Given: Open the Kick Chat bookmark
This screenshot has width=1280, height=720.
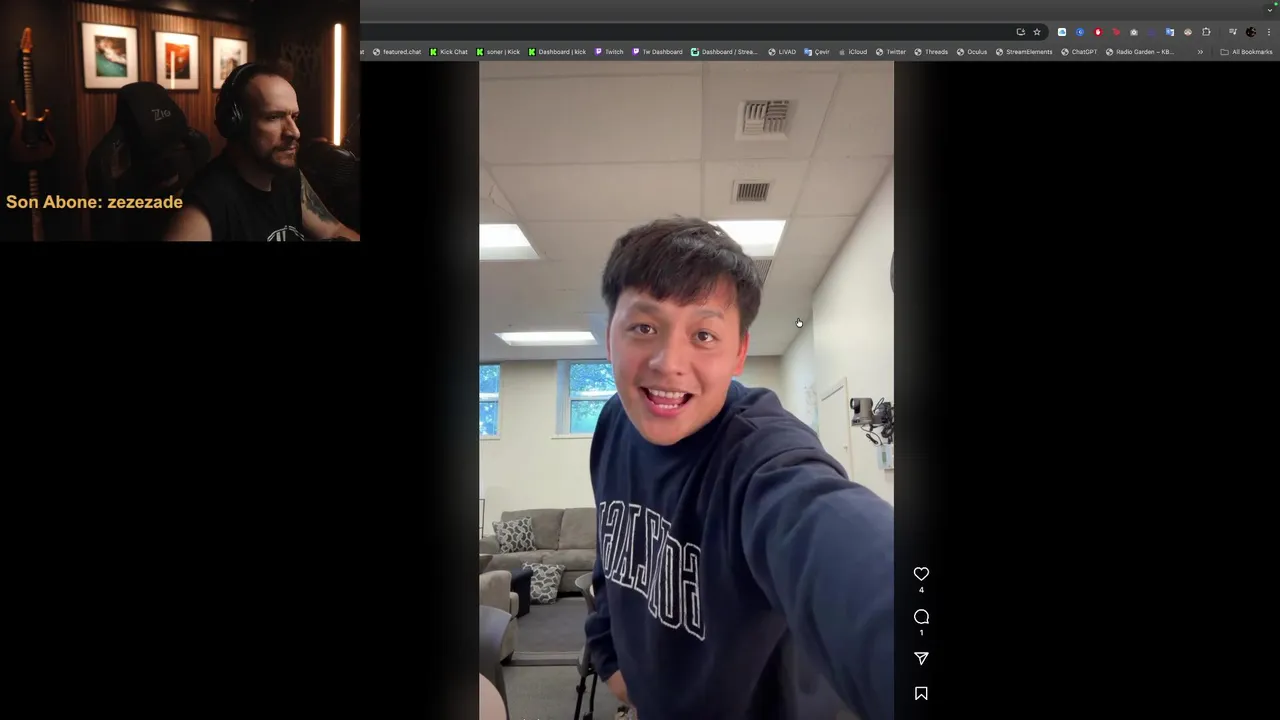Looking at the screenshot, I should (449, 52).
